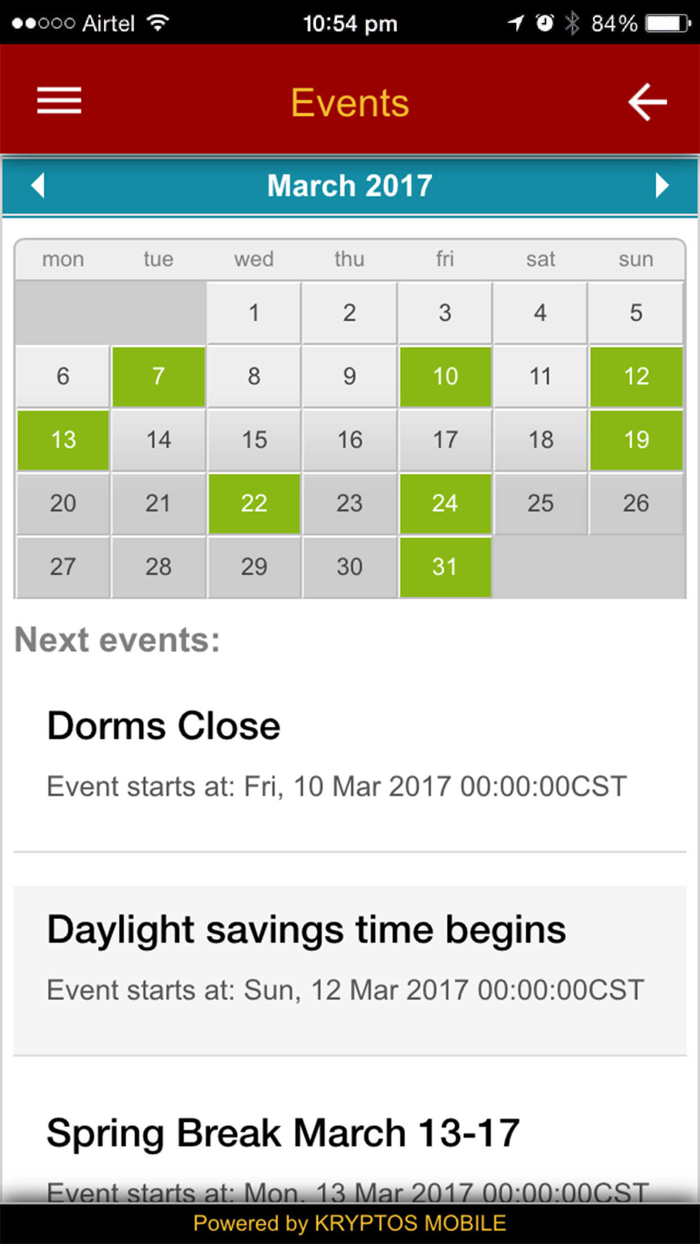Choose March 12 highlighted day
The width and height of the screenshot is (700, 1244).
coord(636,377)
